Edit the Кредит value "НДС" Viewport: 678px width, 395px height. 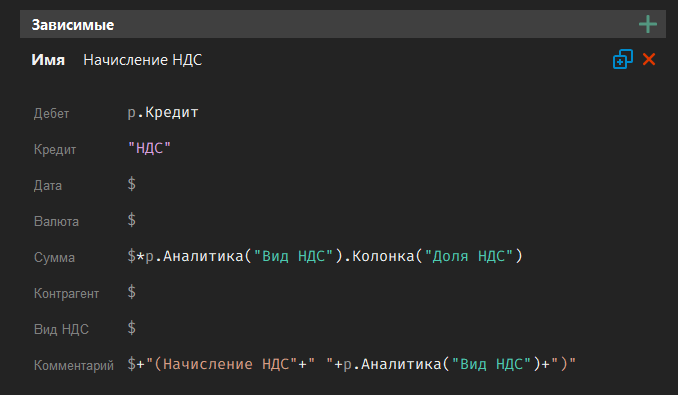pos(149,148)
